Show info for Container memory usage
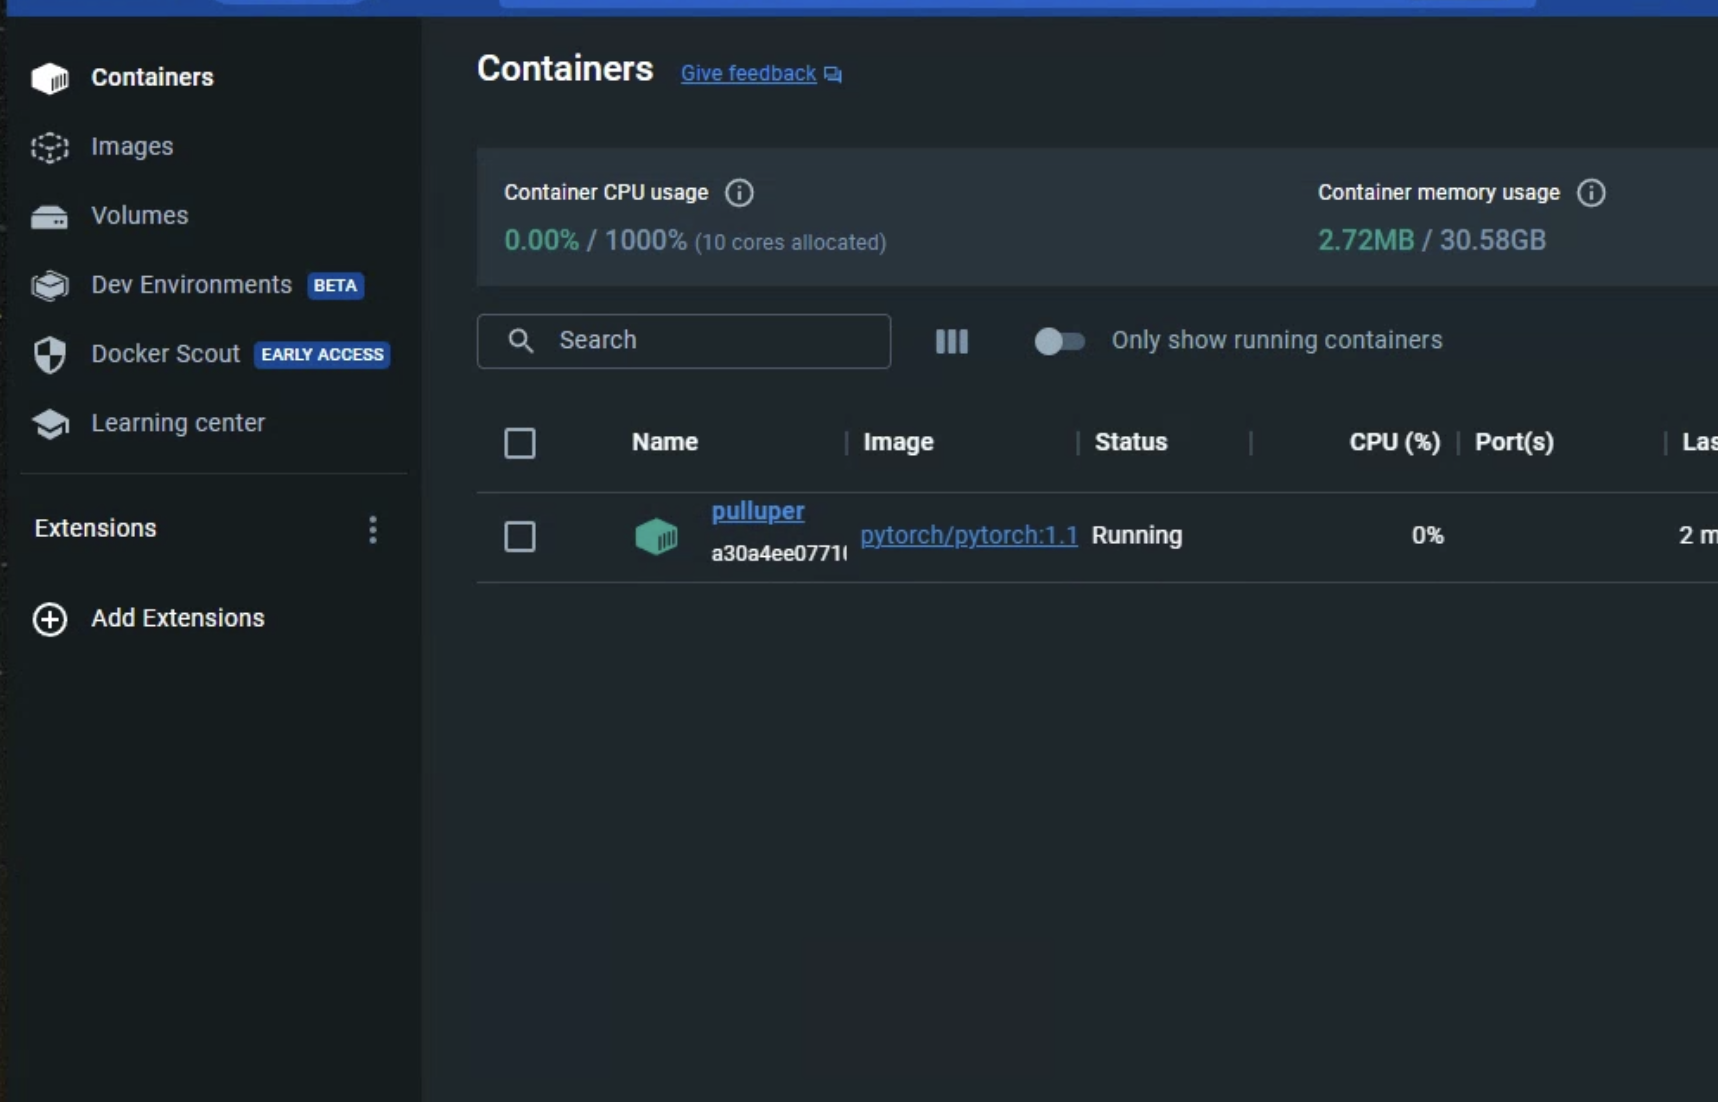Screen dimensions: 1718x1102 [1591, 192]
